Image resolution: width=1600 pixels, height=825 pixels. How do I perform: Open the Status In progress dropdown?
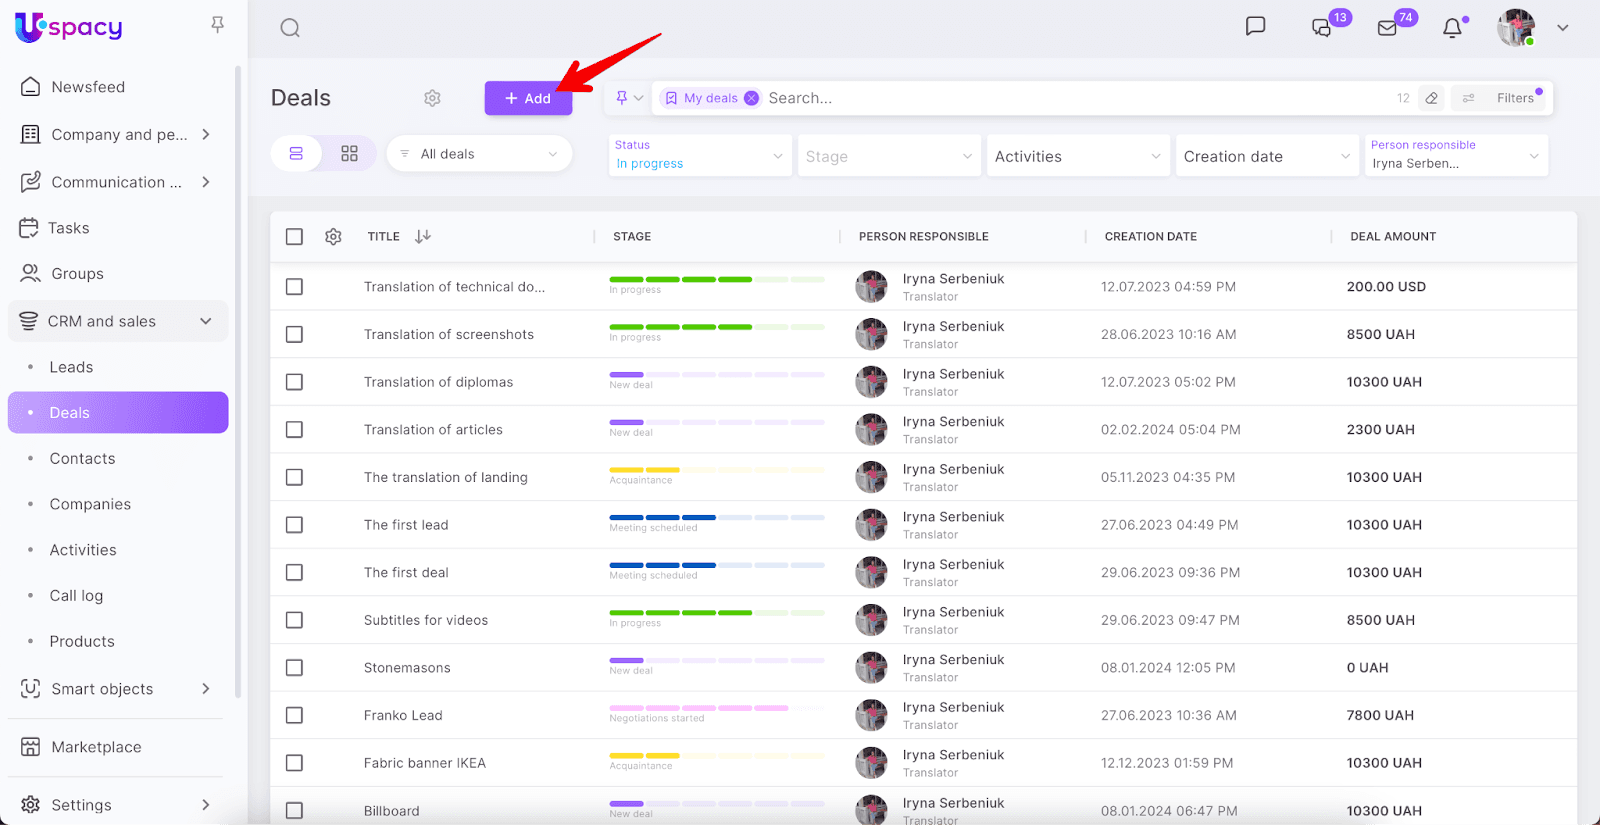698,156
